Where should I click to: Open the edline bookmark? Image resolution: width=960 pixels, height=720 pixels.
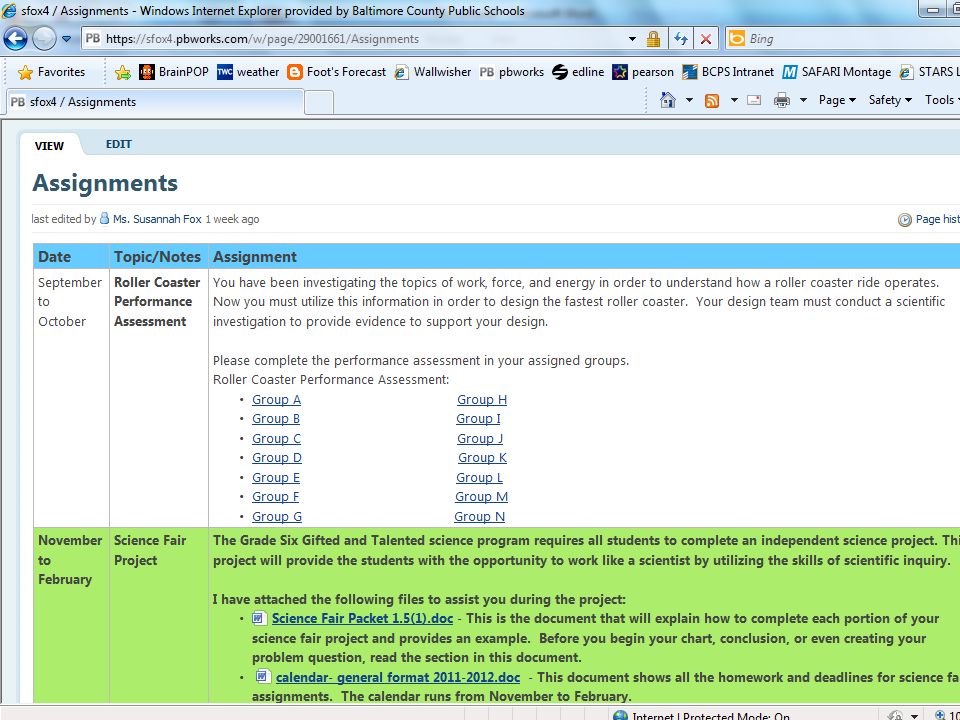tap(578, 72)
